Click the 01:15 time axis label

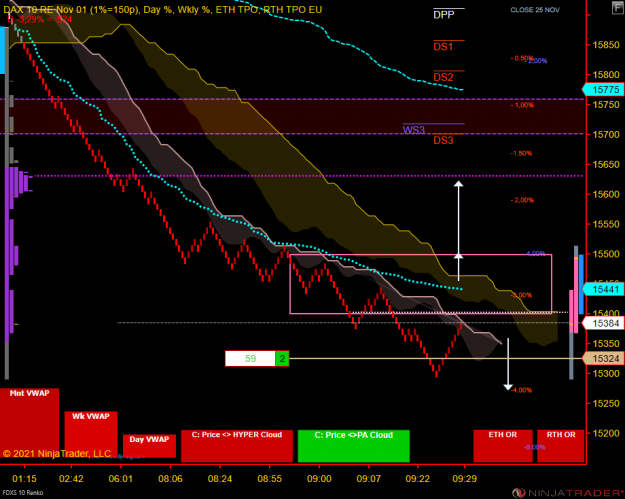(24, 479)
